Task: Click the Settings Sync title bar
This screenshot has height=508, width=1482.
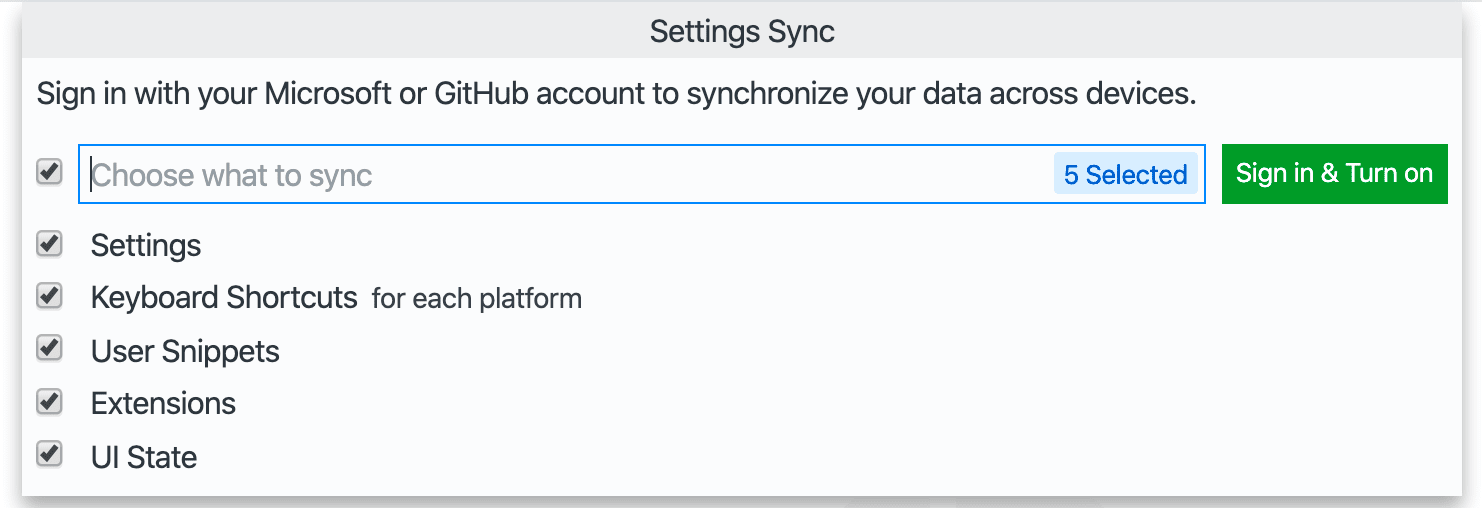Action: pos(741,31)
